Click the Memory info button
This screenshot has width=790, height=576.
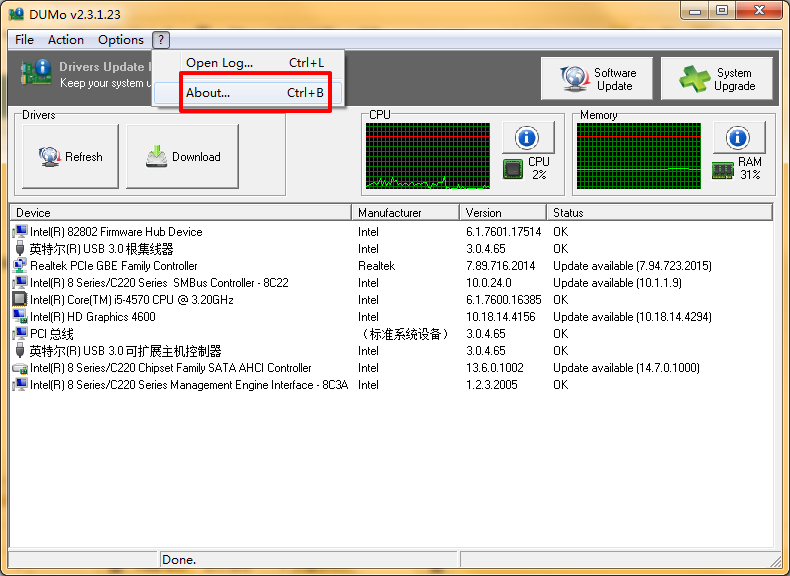tap(739, 138)
